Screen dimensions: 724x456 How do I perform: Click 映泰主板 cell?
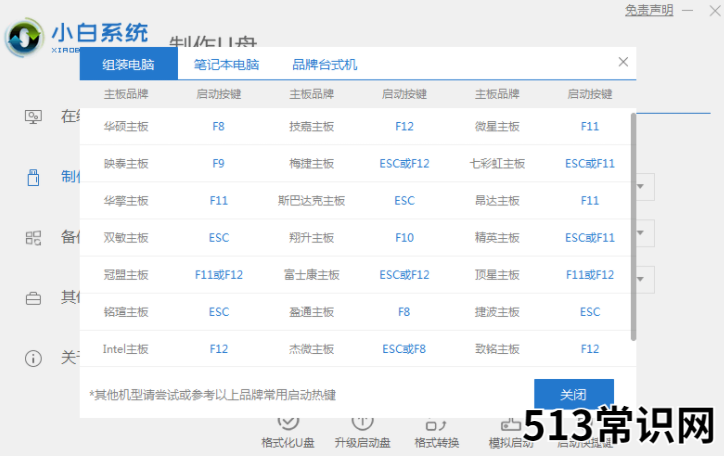[x=126, y=163]
